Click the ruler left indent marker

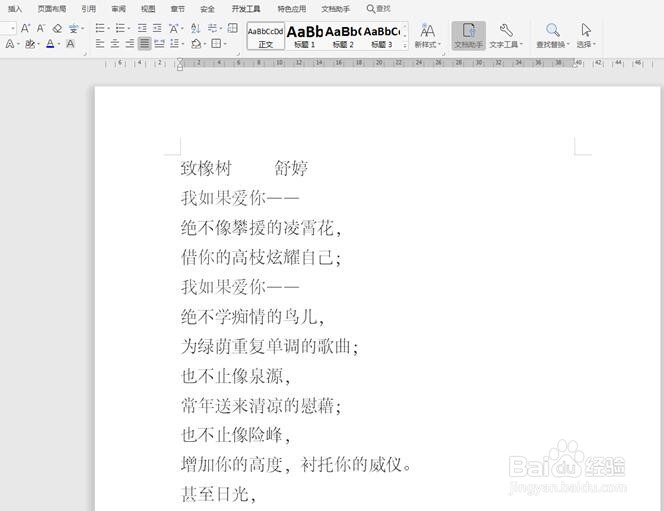tap(180, 64)
